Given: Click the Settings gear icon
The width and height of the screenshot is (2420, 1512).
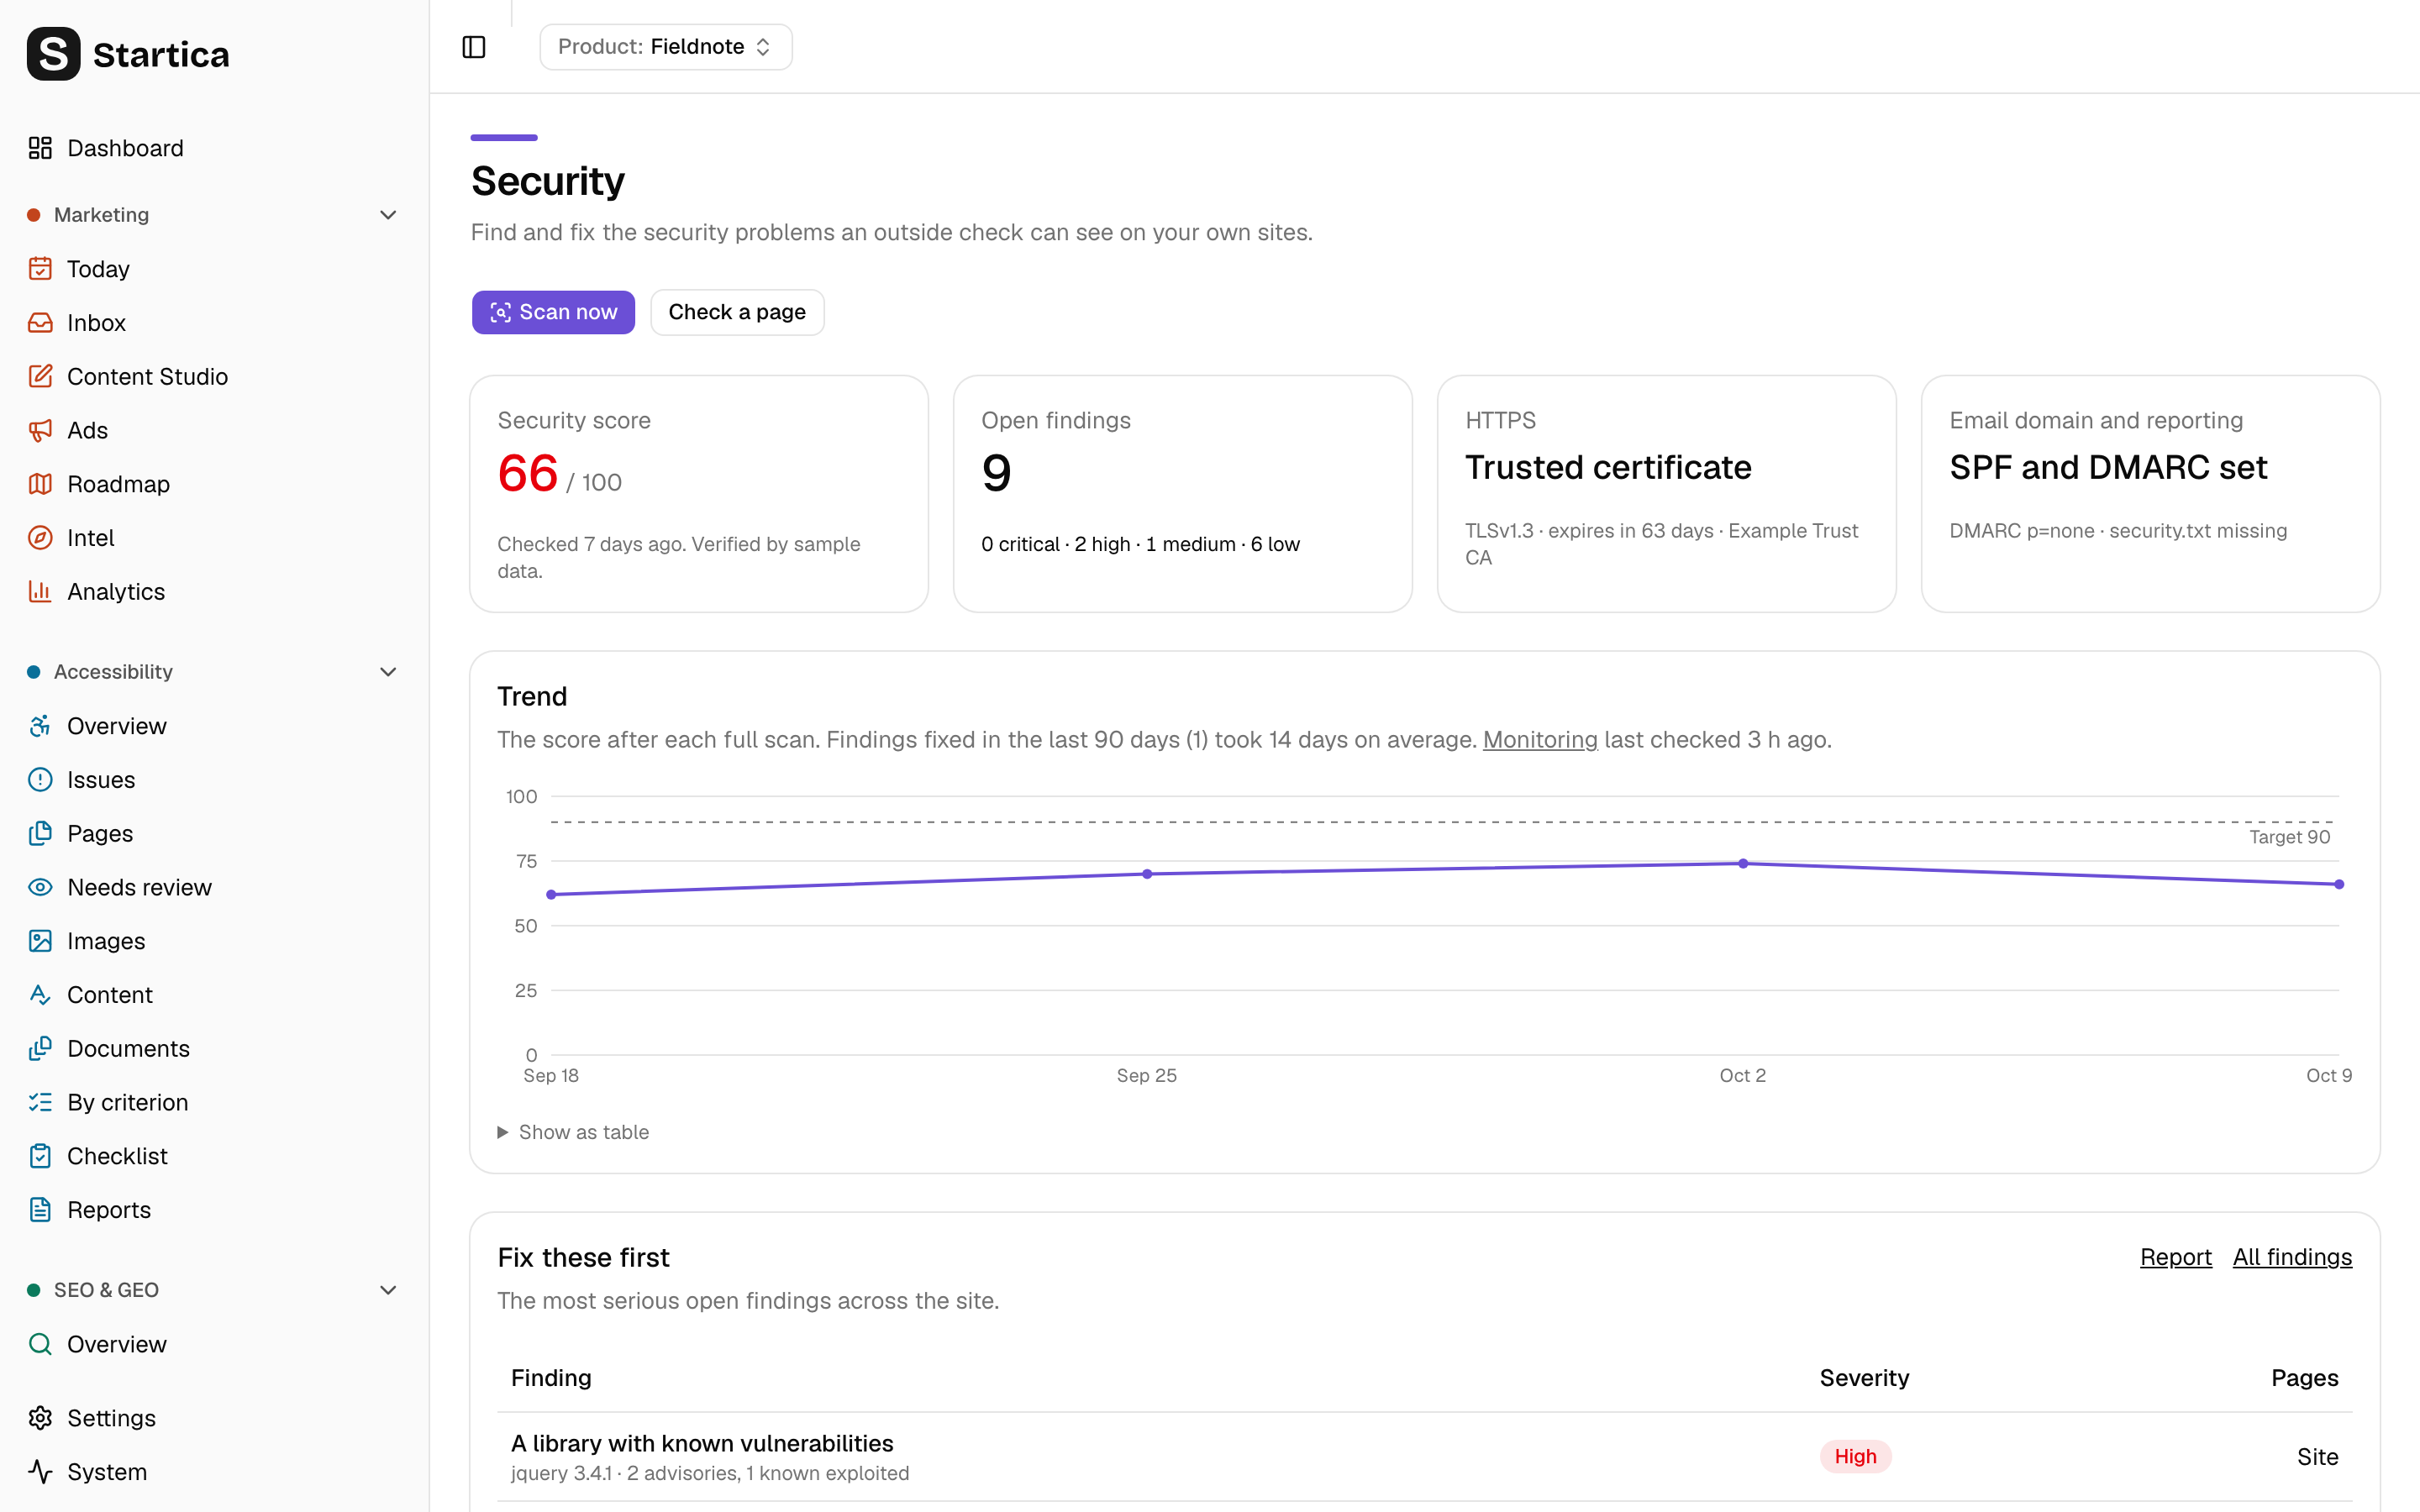Looking at the screenshot, I should 40,1418.
